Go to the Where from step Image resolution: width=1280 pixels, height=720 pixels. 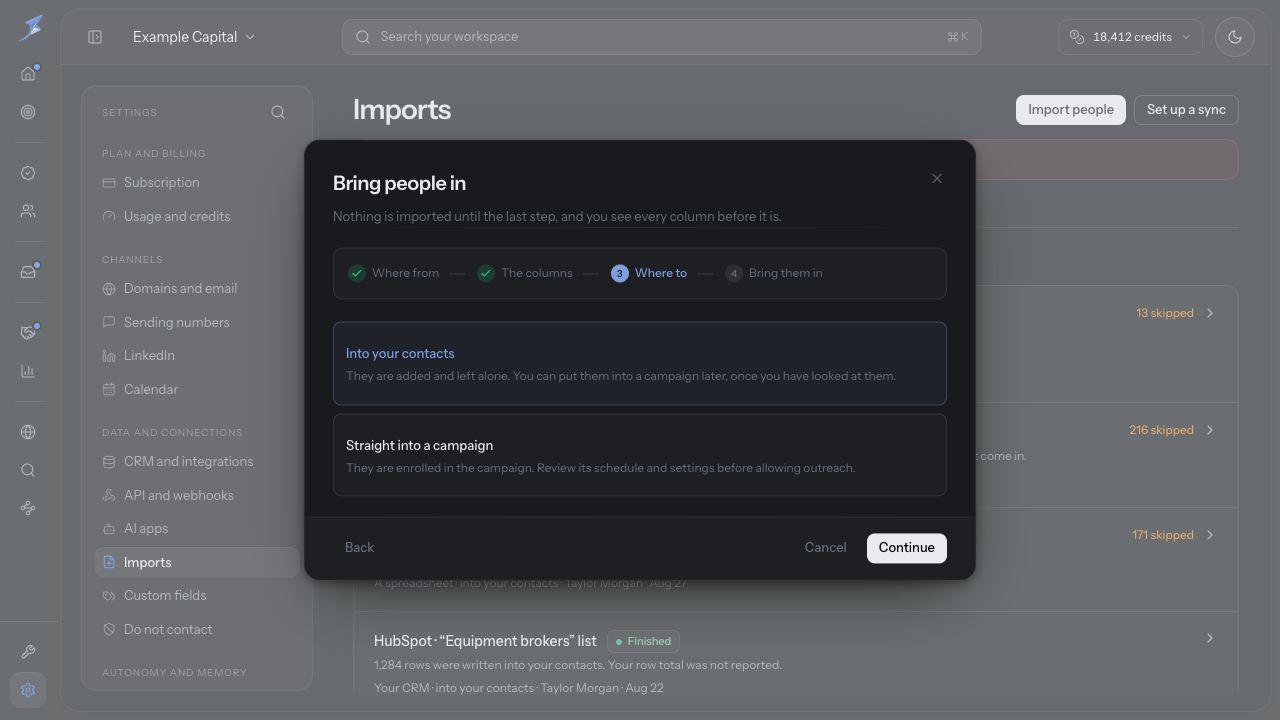pos(394,273)
